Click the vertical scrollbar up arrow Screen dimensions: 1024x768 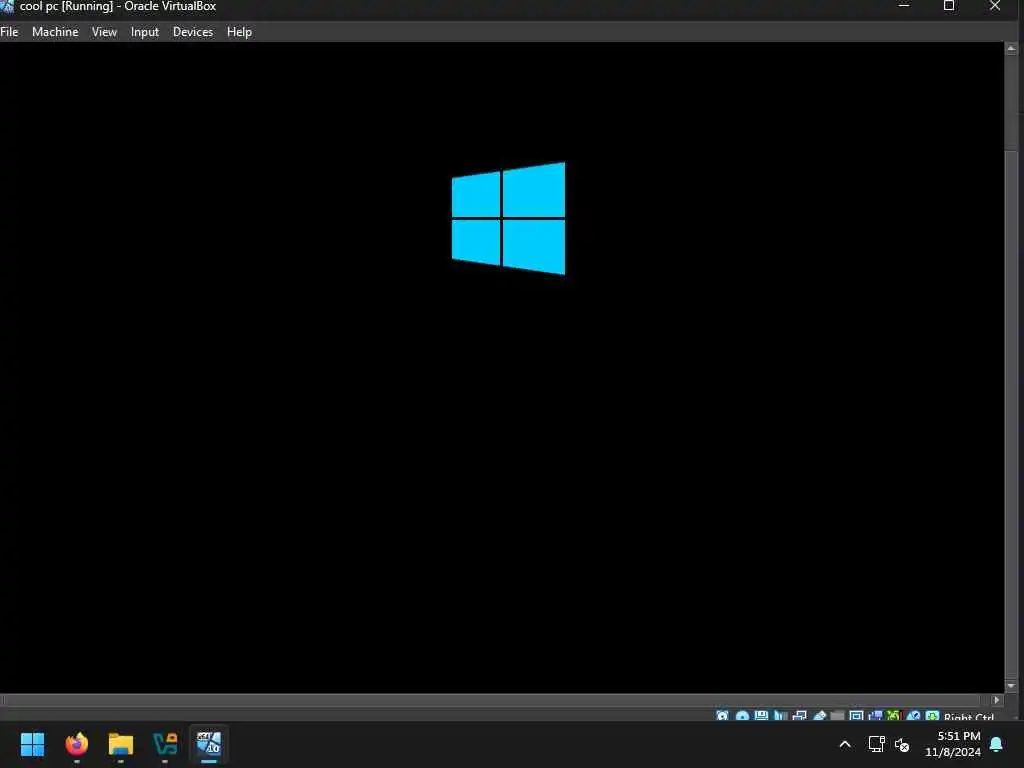click(x=1011, y=48)
